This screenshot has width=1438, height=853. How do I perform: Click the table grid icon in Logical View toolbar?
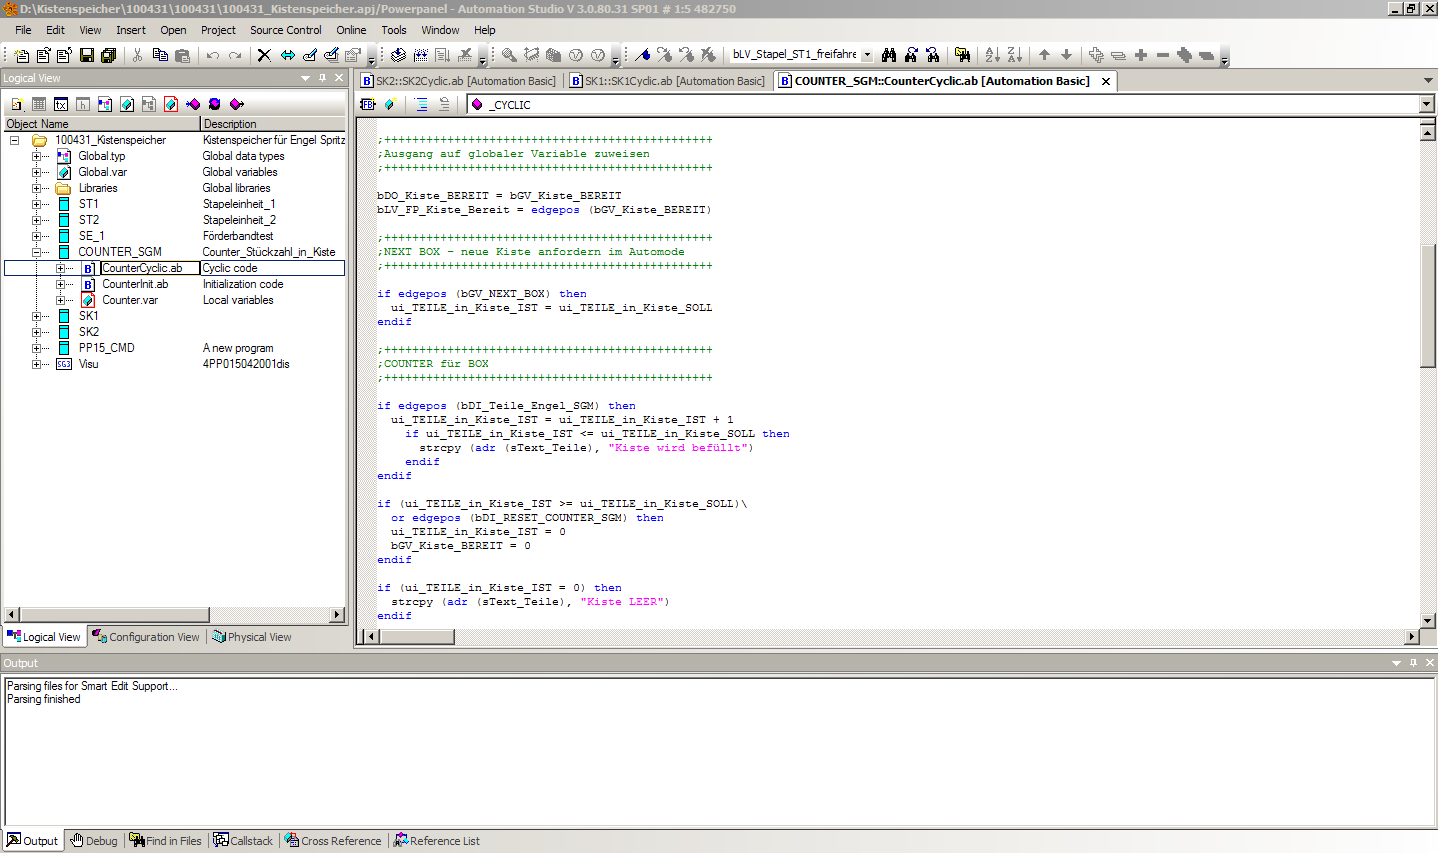point(39,104)
